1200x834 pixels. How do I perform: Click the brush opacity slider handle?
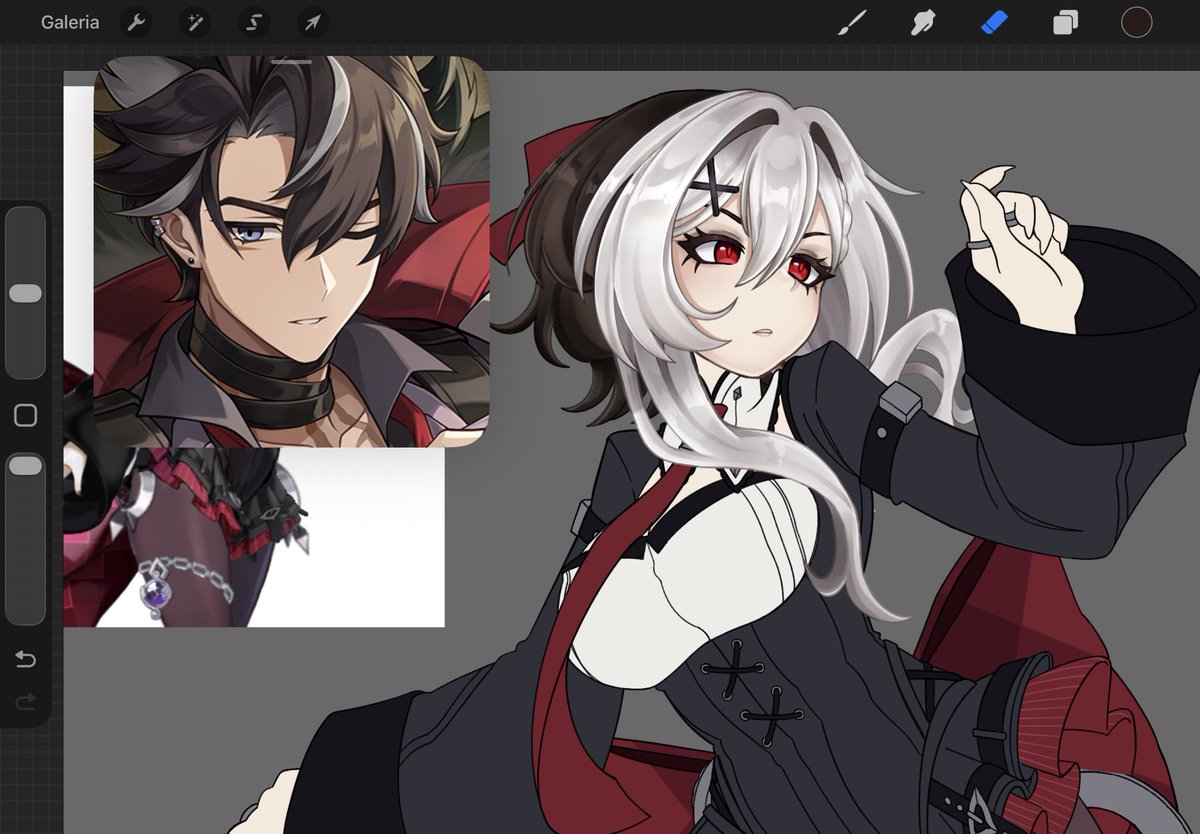point(25,466)
